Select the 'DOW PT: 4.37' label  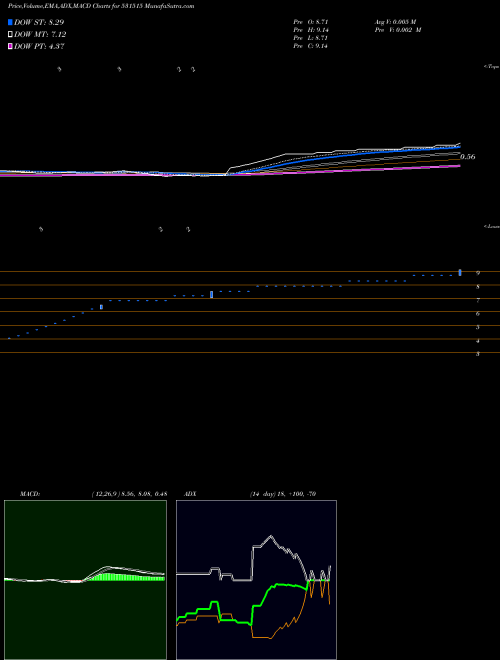click(x=39, y=47)
